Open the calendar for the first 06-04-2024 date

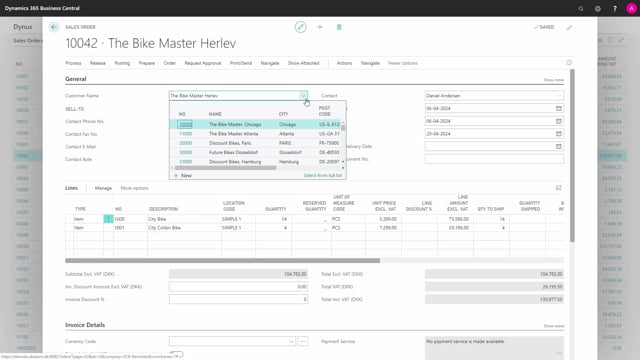[559, 108]
